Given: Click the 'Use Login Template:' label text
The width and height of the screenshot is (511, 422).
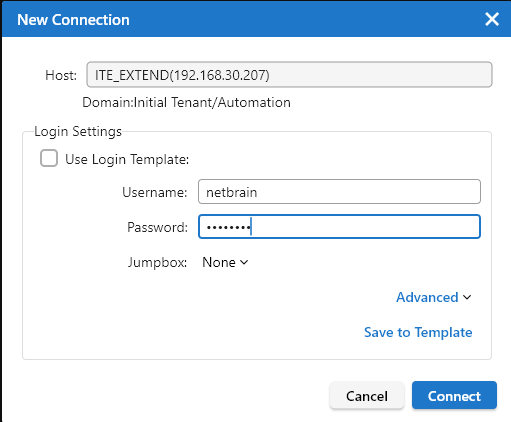Looking at the screenshot, I should point(127,159).
